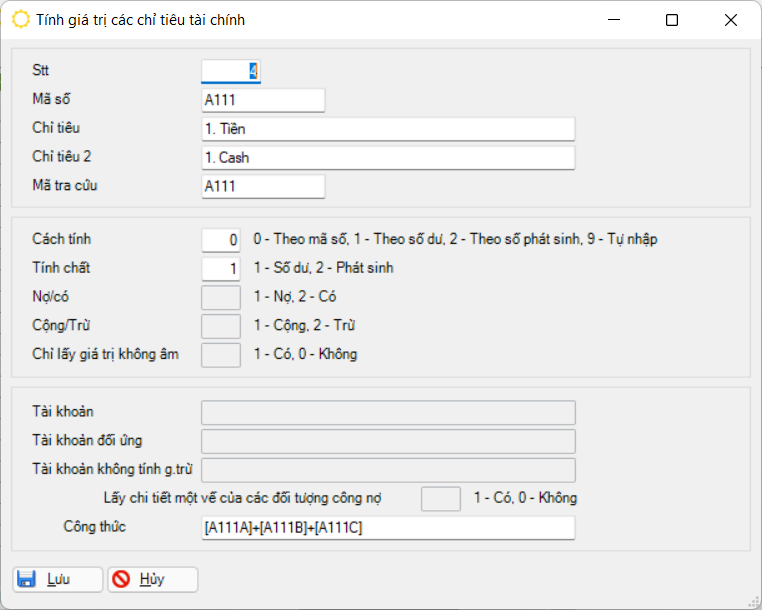Click the Stt number field
The width and height of the screenshot is (762, 610).
click(231, 71)
